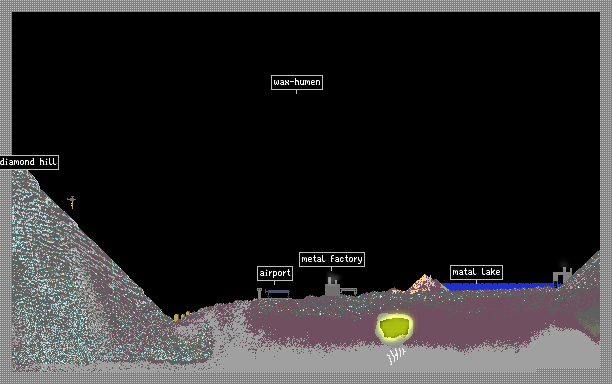612x384 pixels.
Task: Click the glowing yellow underground blob
Action: (x=395, y=327)
